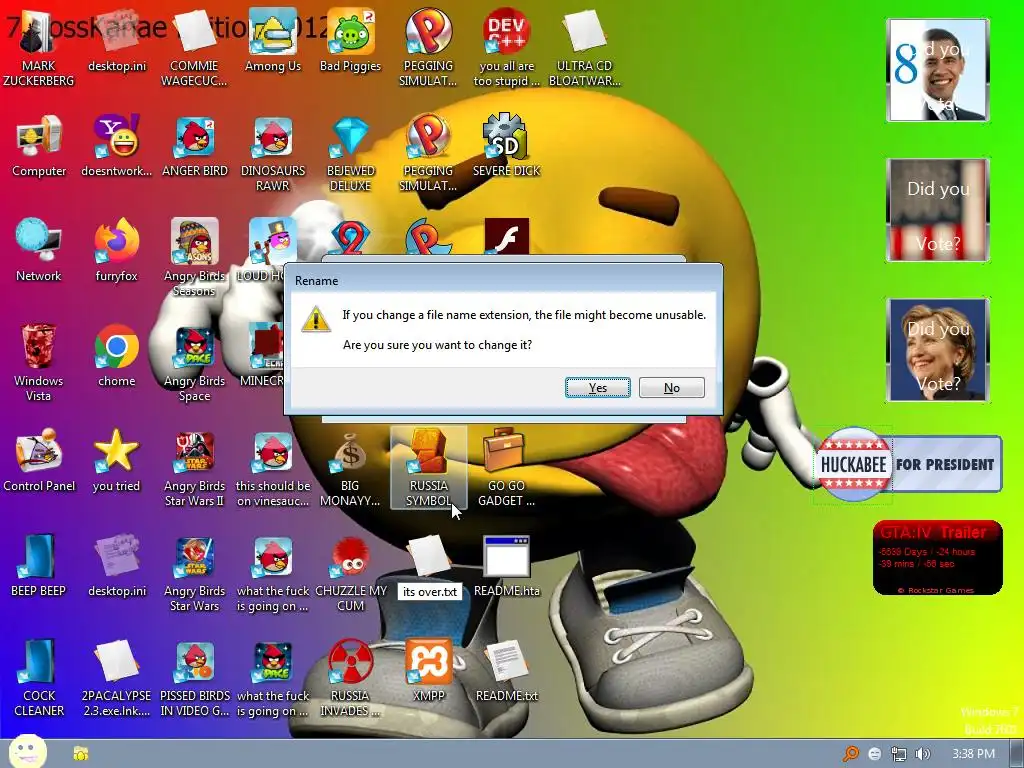Select the 2PACALYPSE 2.3.exe.lnk file
This screenshot has height=768, width=1024.
pyautogui.click(x=116, y=678)
